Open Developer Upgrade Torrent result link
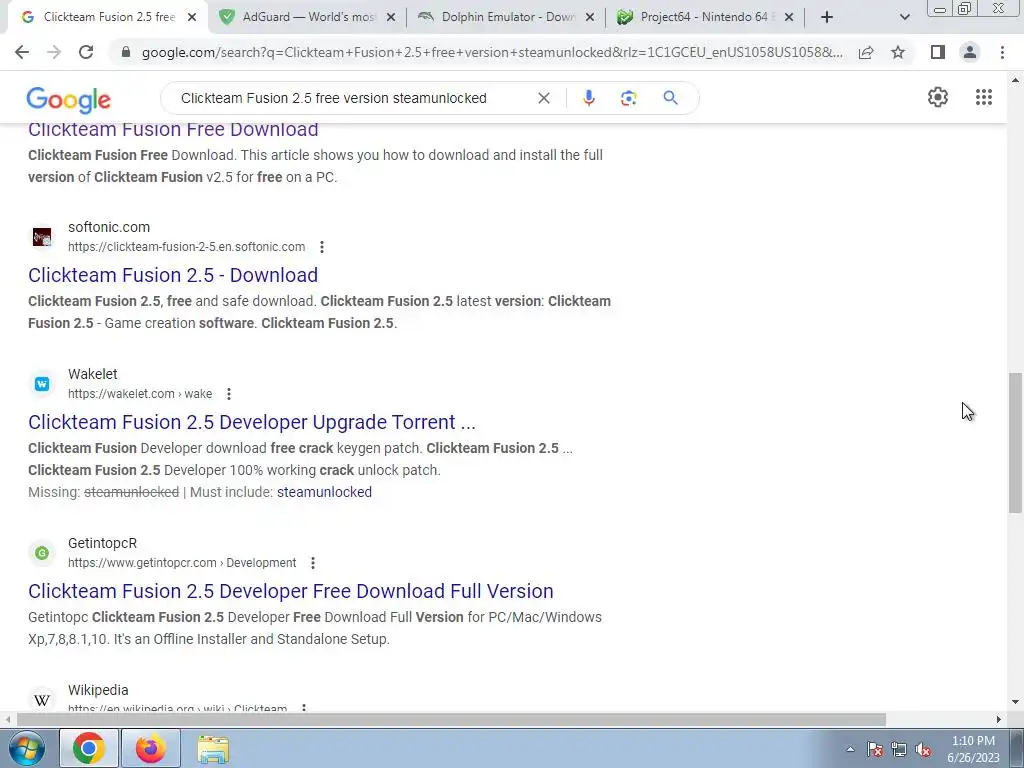 pyautogui.click(x=252, y=422)
